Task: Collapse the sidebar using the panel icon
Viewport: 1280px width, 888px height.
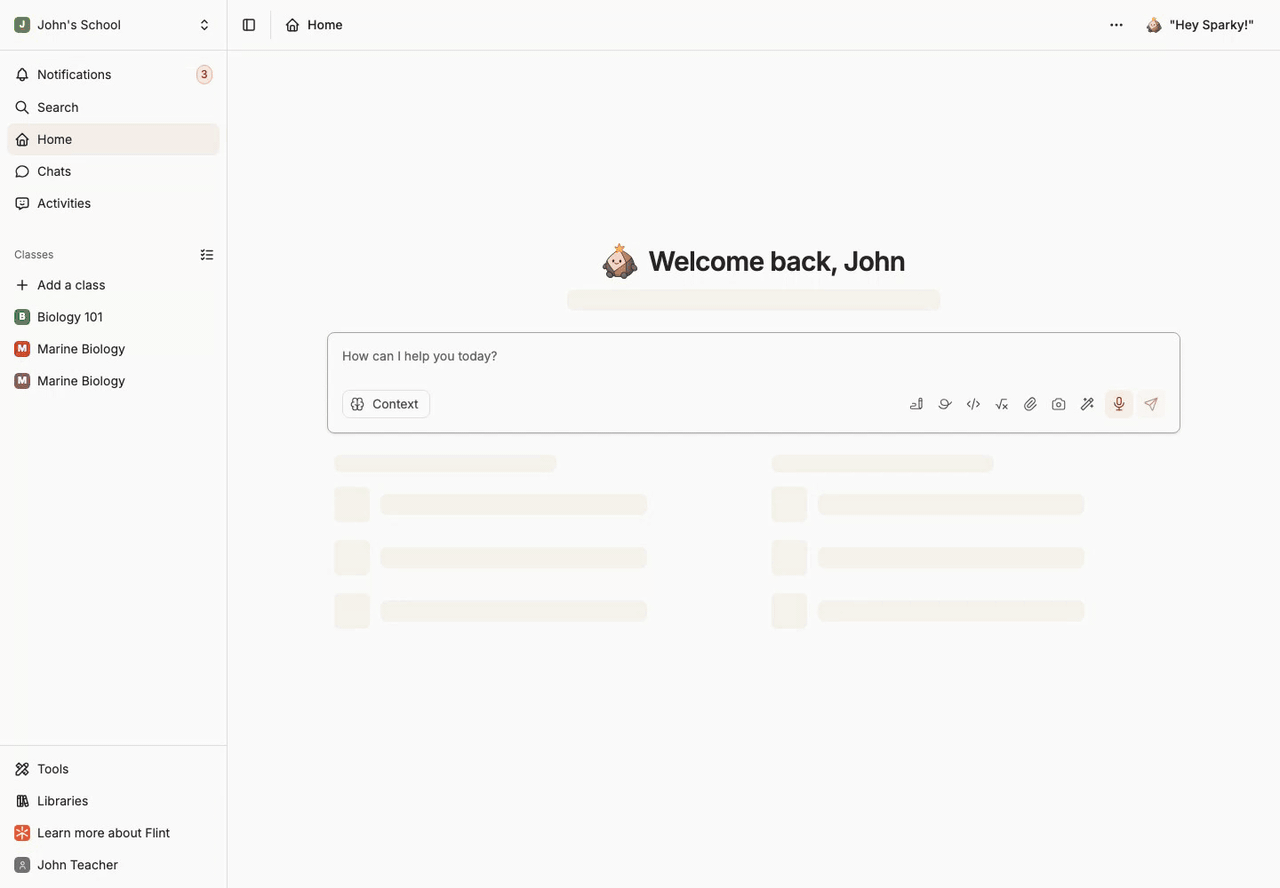Action: pos(249,25)
